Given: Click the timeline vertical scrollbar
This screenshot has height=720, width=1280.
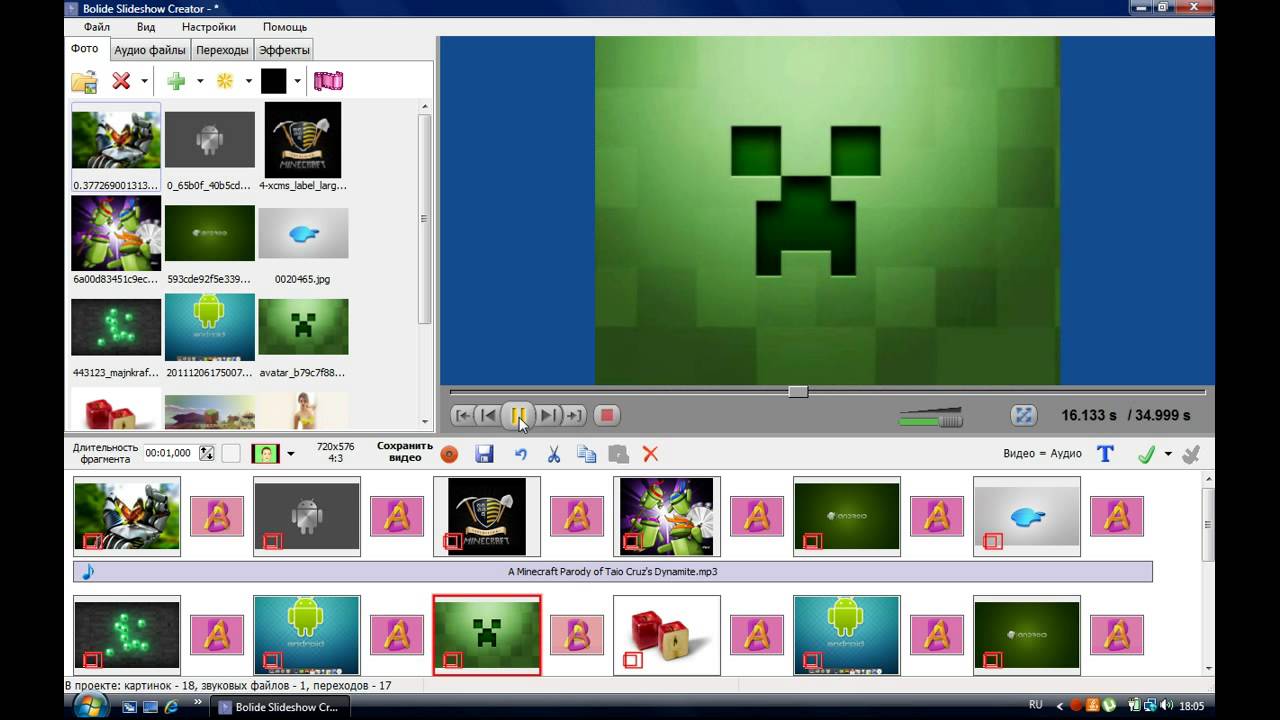Looking at the screenshot, I should (x=1209, y=526).
